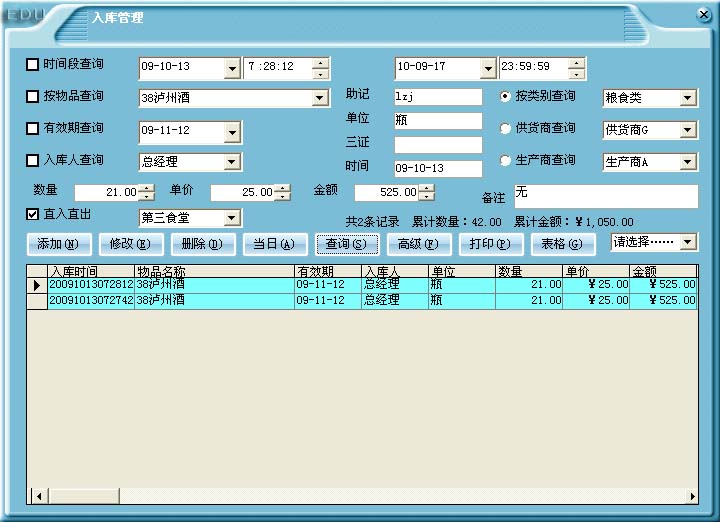Viewport: 720px width, 522px height.
Task: Select the second record's row header
Action: [37, 301]
